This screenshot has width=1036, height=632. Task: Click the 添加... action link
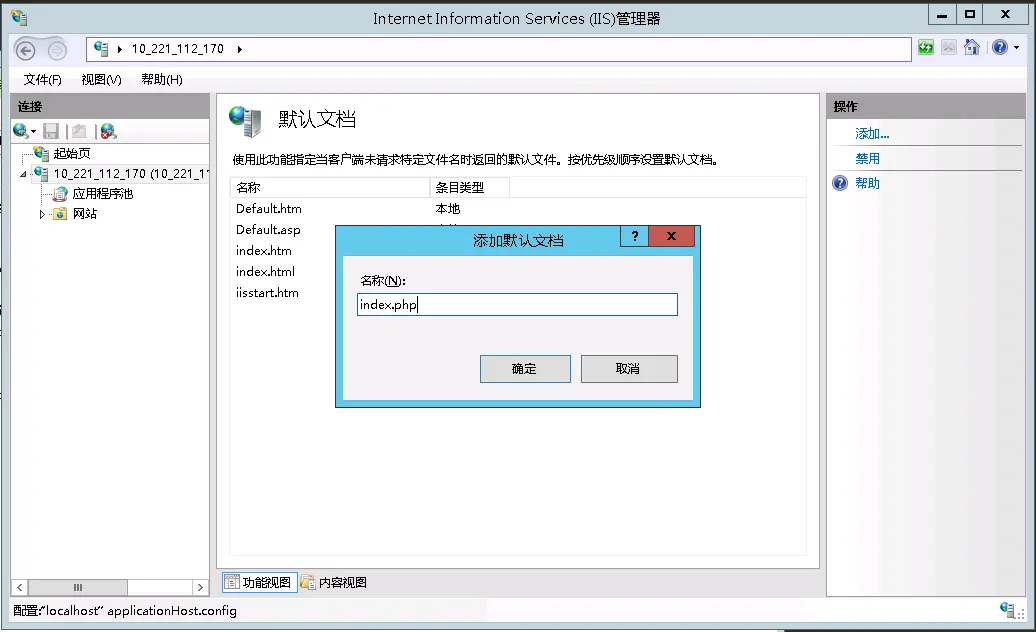click(x=872, y=134)
